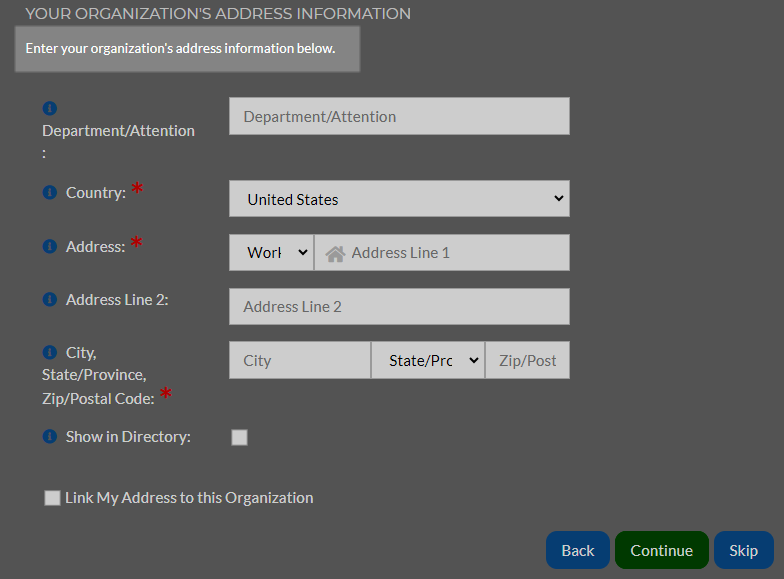The height and width of the screenshot is (579, 784).
Task: Focus the Department/Attention text field
Action: (399, 116)
